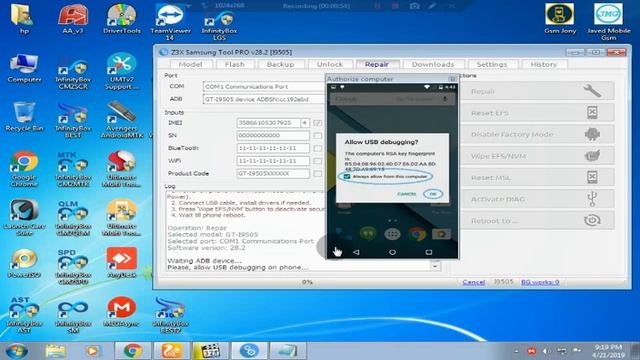Open InfinityBox BEST shortcut
This screenshot has width=640, height=360.
coord(73,120)
